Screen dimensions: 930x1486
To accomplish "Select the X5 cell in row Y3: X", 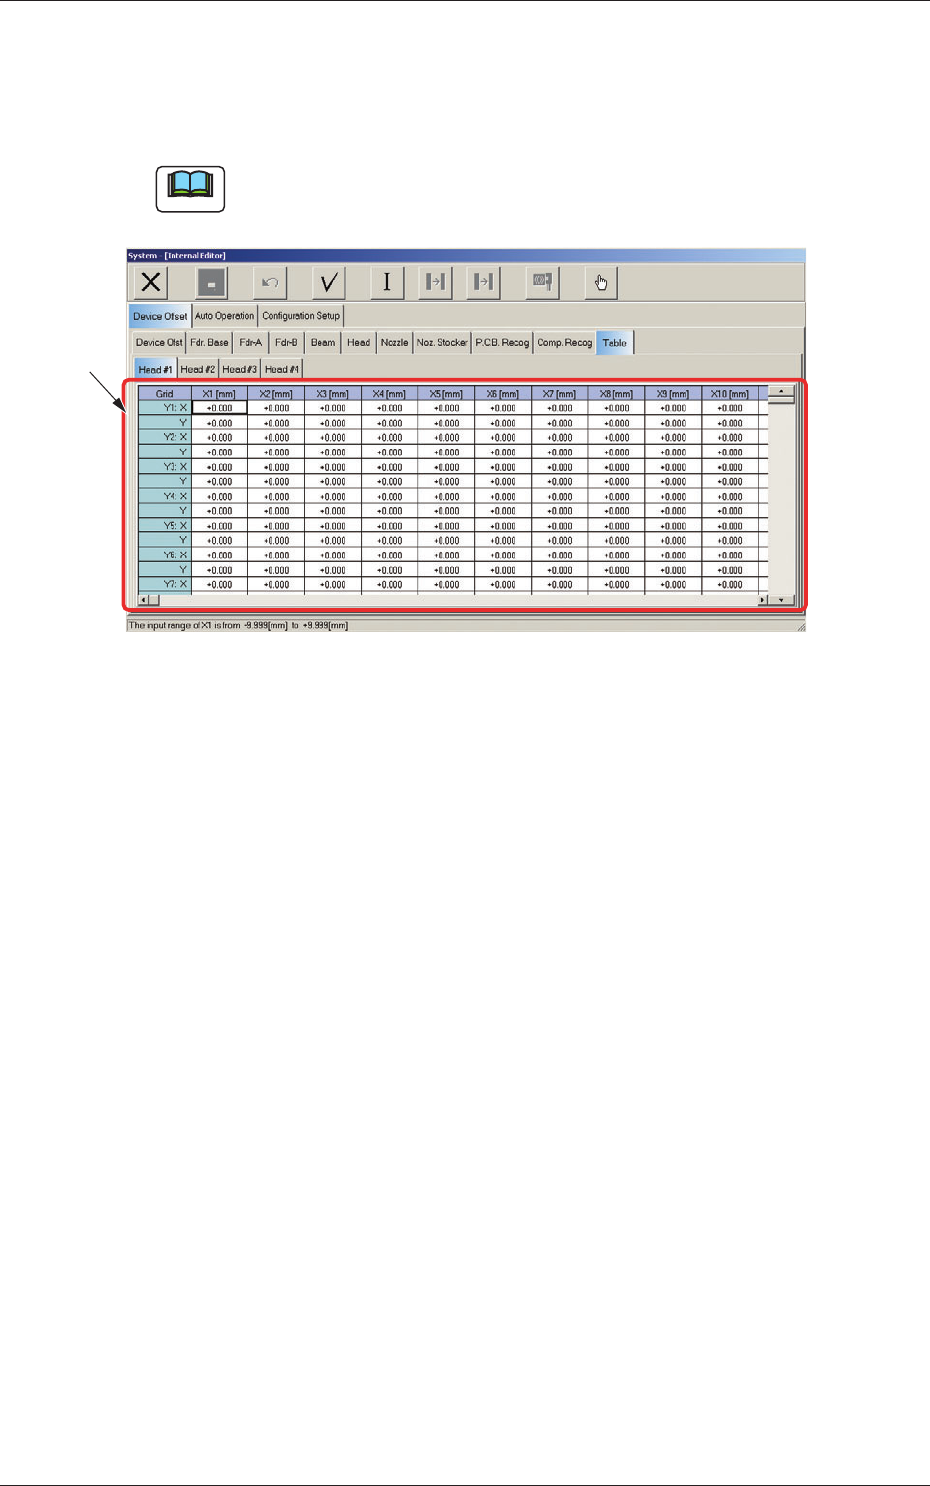I will 446,467.
